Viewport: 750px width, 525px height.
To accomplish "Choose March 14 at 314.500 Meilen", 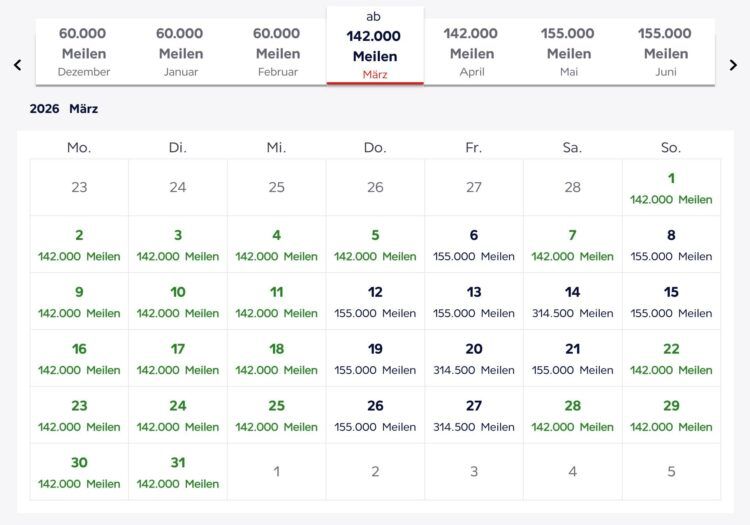I will [x=572, y=302].
